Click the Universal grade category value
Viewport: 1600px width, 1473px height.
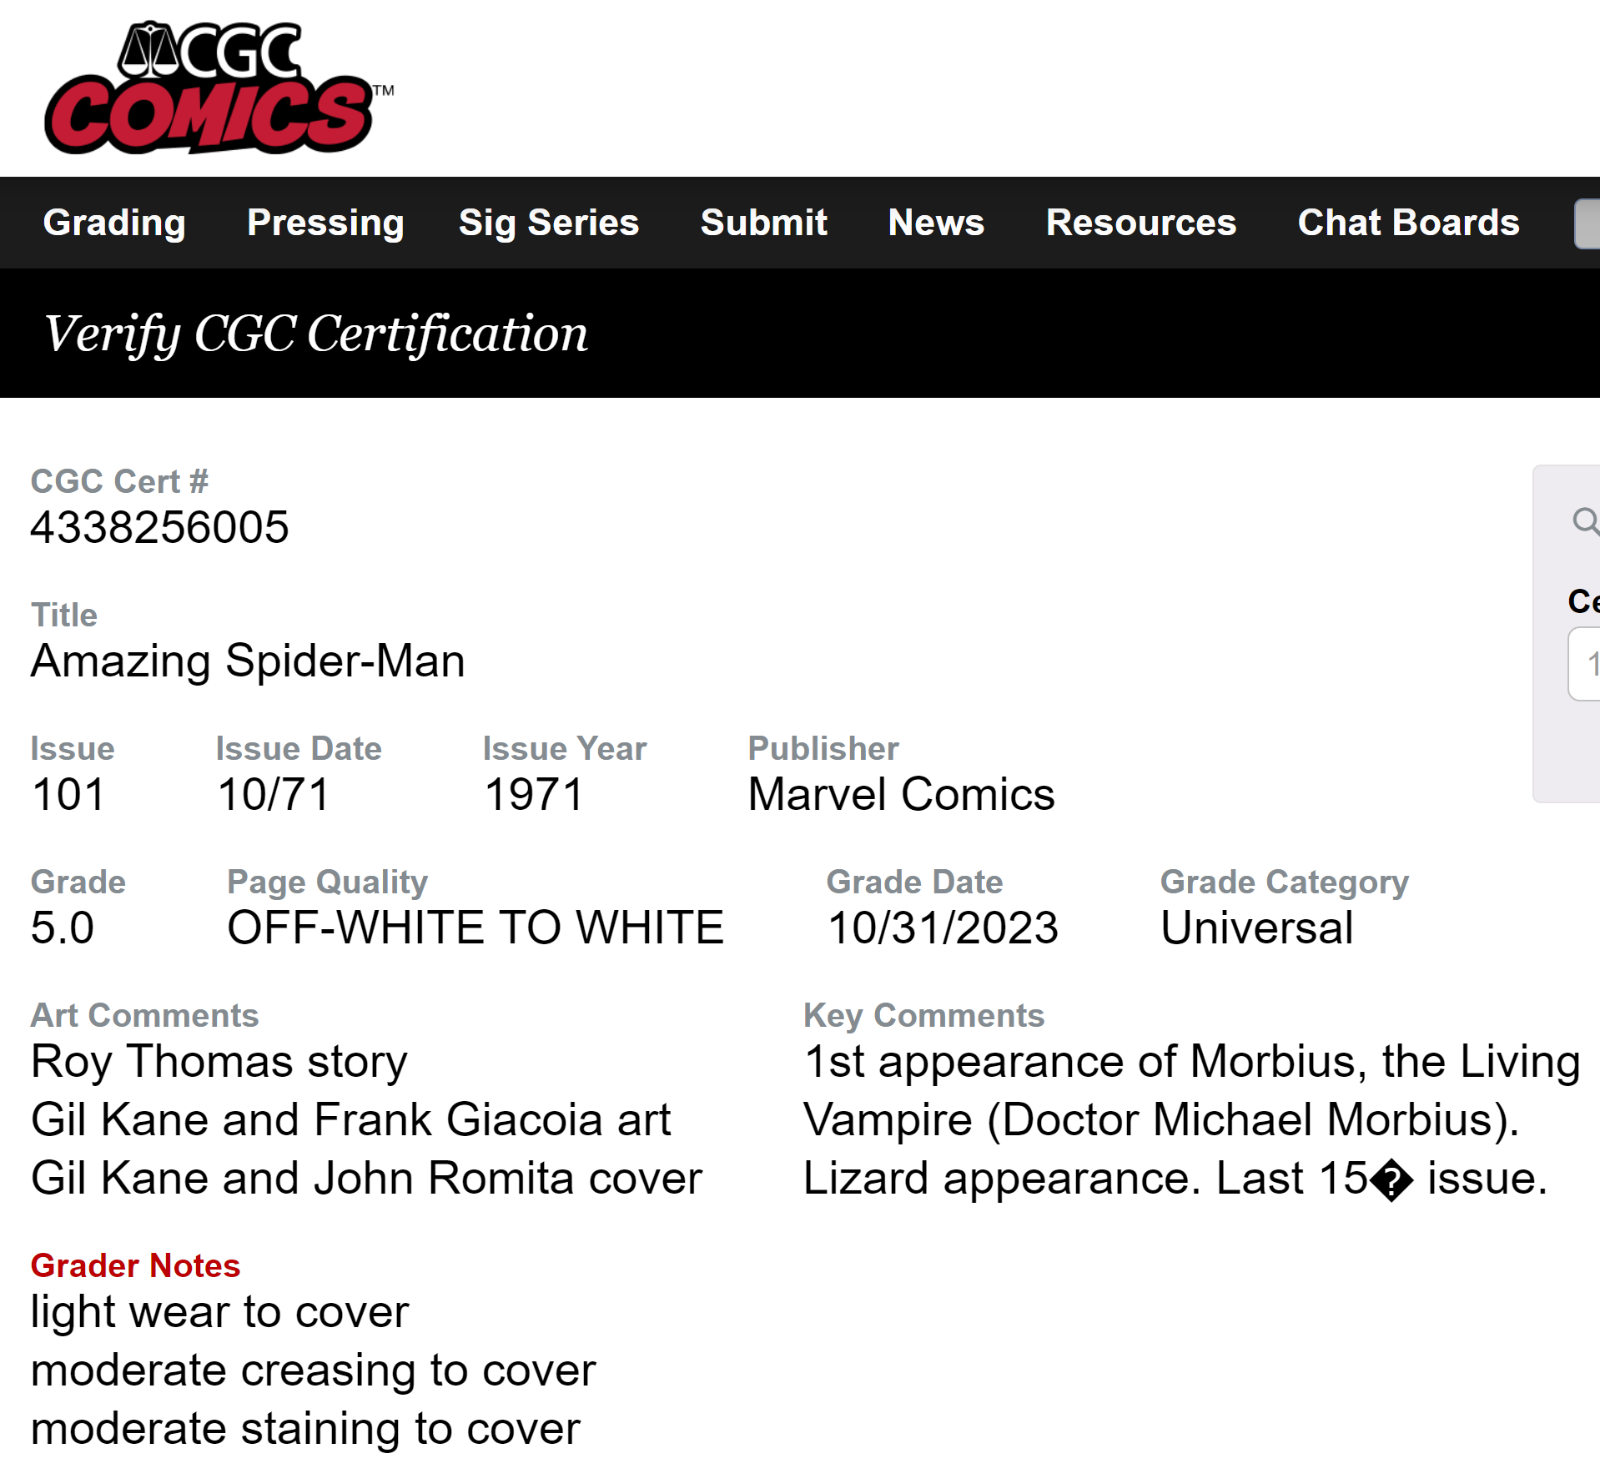coord(1257,928)
